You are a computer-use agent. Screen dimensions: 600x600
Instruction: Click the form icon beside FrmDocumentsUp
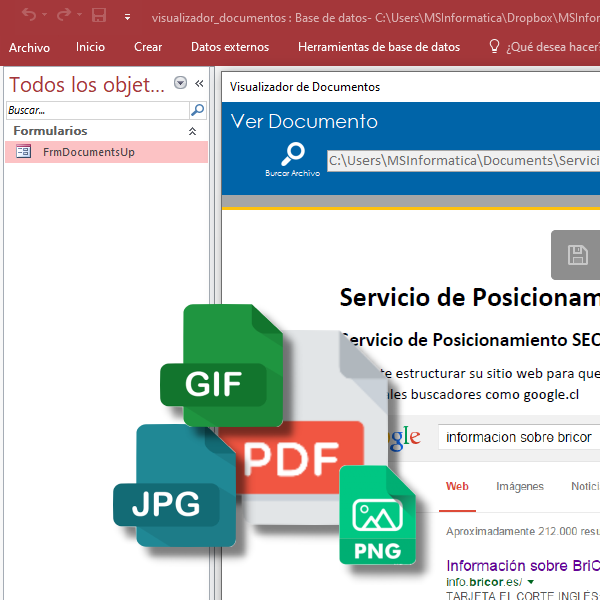tap(24, 151)
